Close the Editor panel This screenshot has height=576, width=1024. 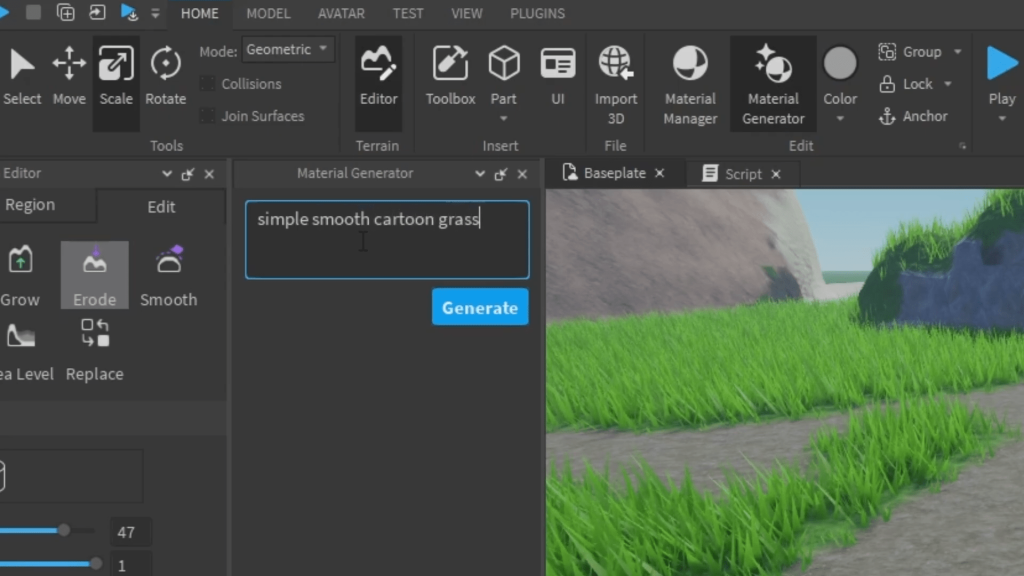click(209, 174)
